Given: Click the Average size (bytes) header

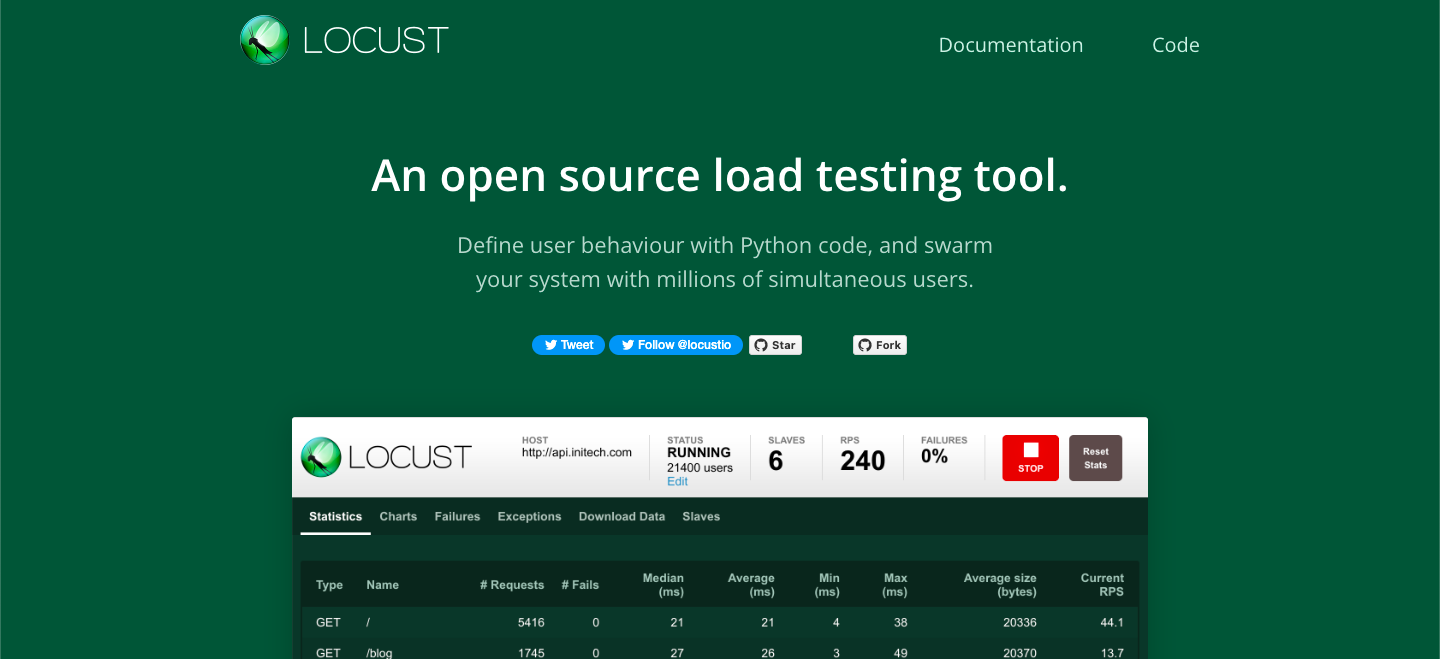Looking at the screenshot, I should (1000, 585).
